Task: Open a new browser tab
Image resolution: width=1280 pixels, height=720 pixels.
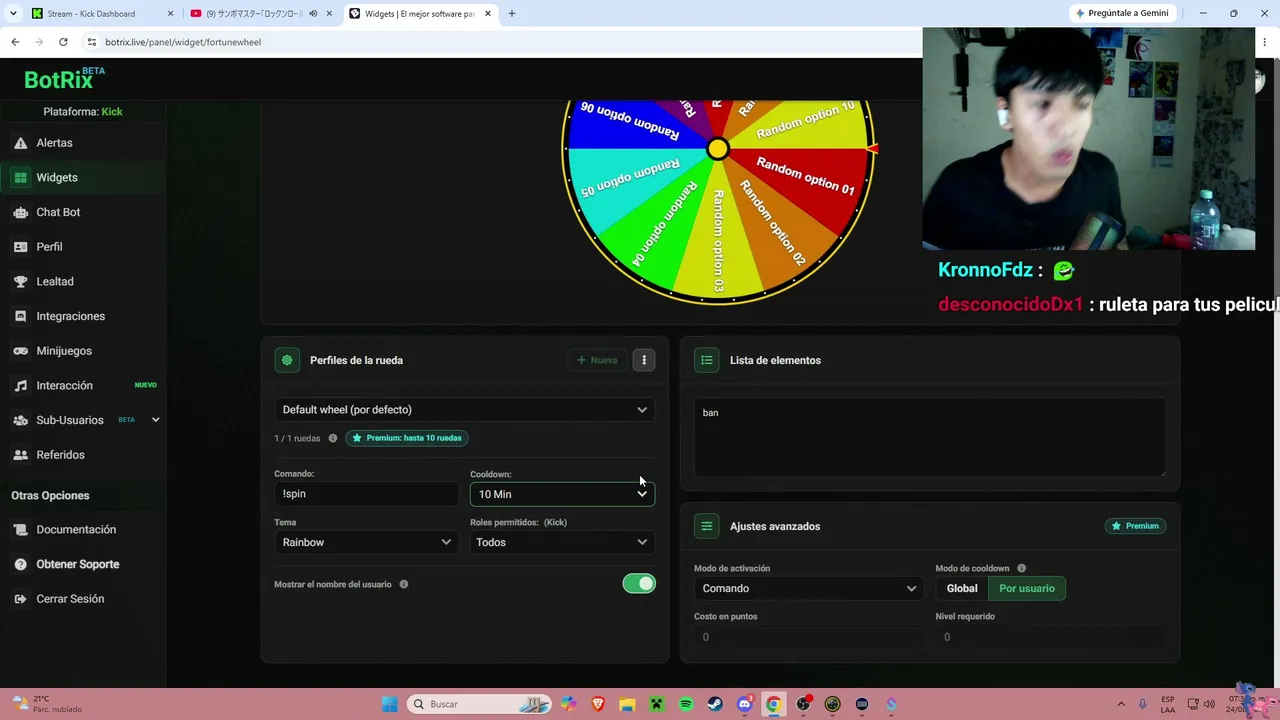Action: (512, 14)
